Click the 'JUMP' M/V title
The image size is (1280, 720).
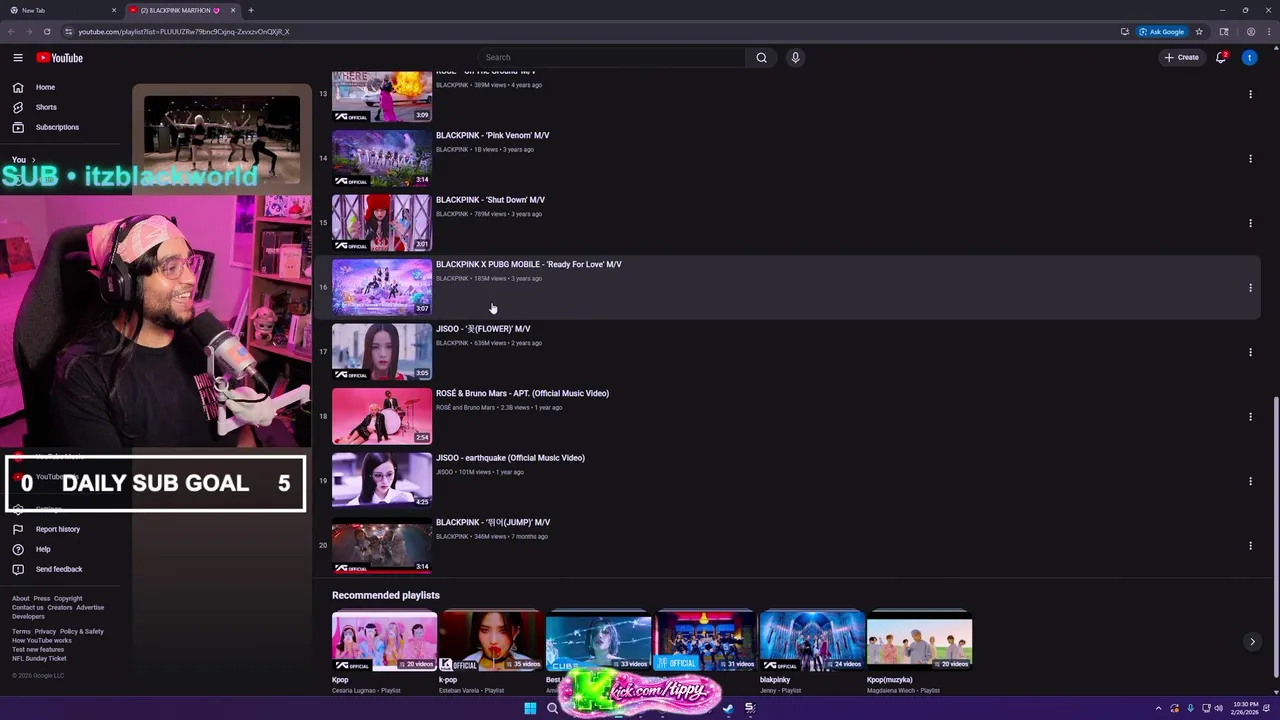[493, 522]
